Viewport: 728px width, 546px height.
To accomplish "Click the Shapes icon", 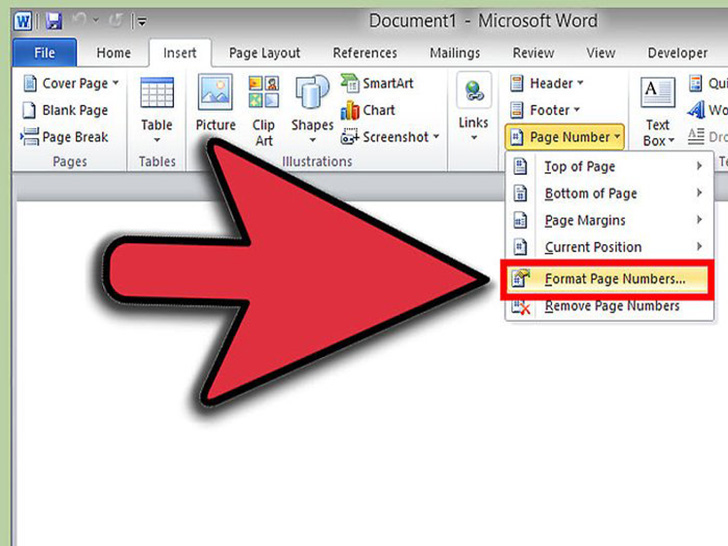I will pyautogui.click(x=312, y=92).
